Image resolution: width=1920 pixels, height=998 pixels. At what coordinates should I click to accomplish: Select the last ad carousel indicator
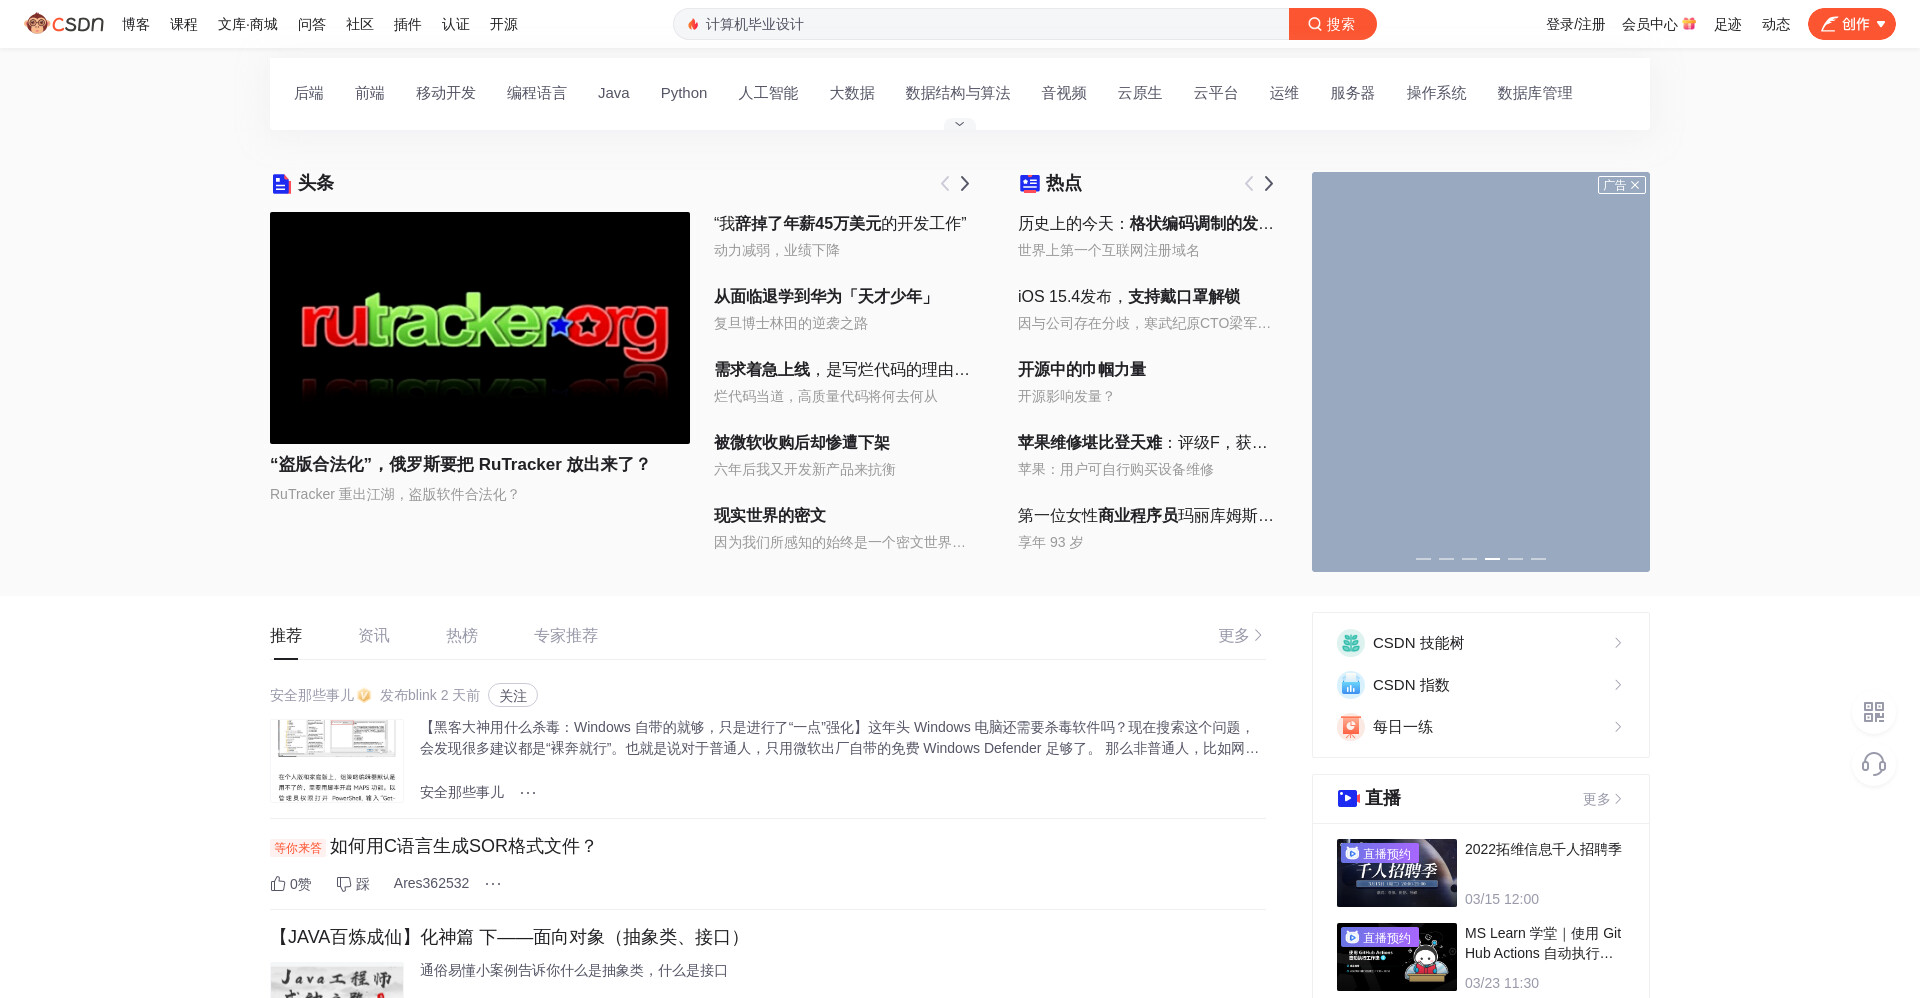tap(1538, 558)
